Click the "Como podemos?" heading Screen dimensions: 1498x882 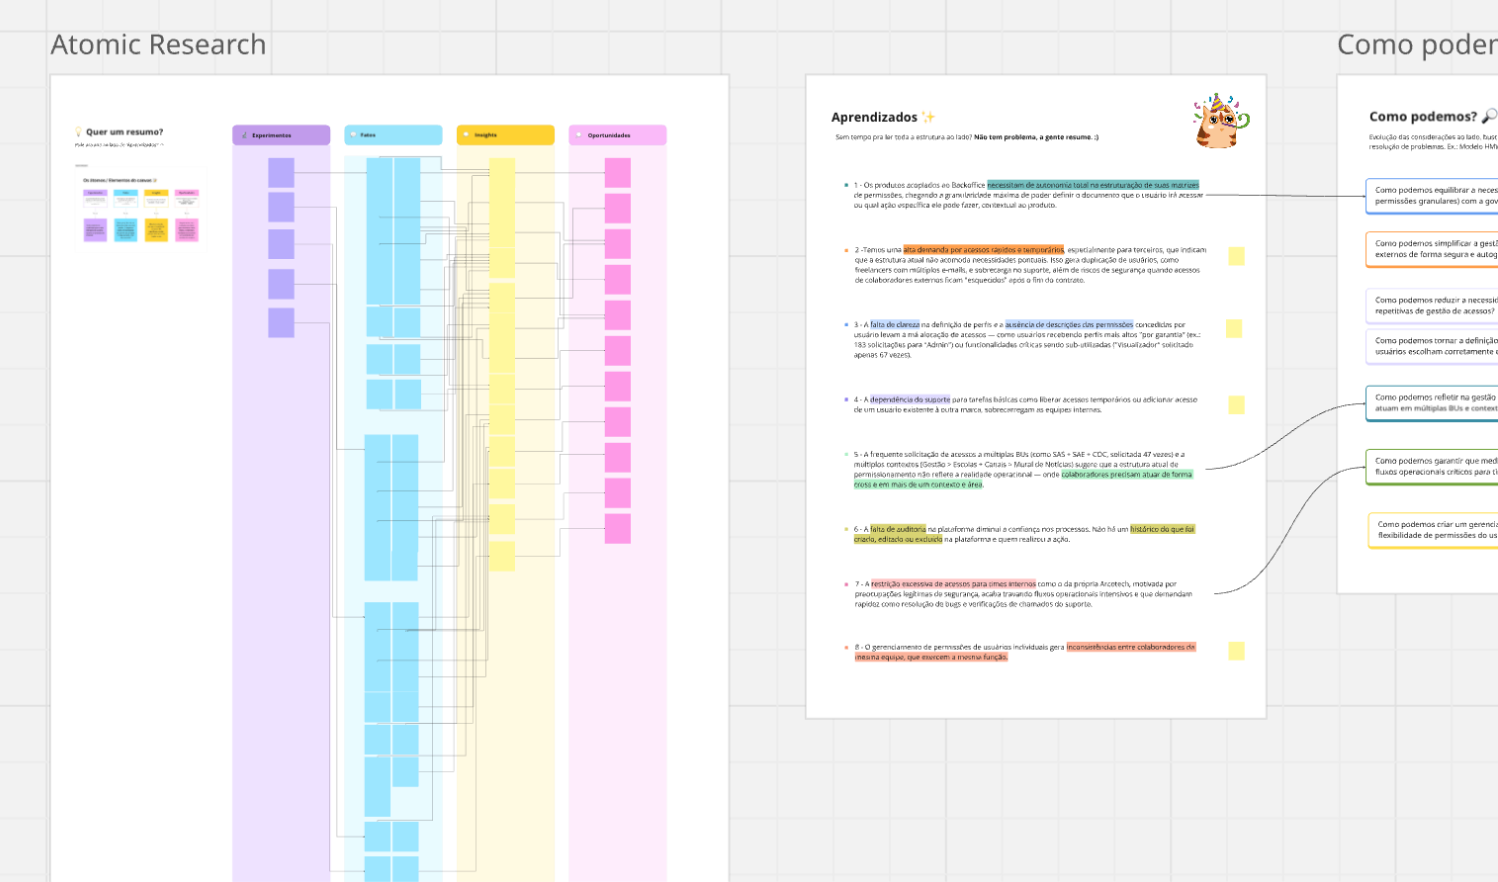point(1423,117)
